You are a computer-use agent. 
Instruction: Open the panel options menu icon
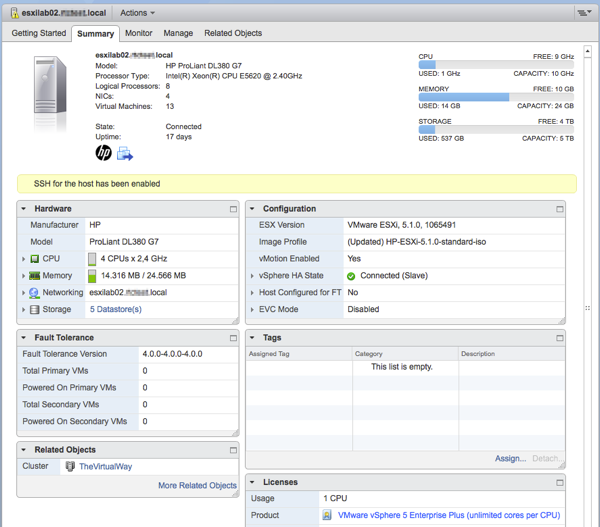(583, 13)
